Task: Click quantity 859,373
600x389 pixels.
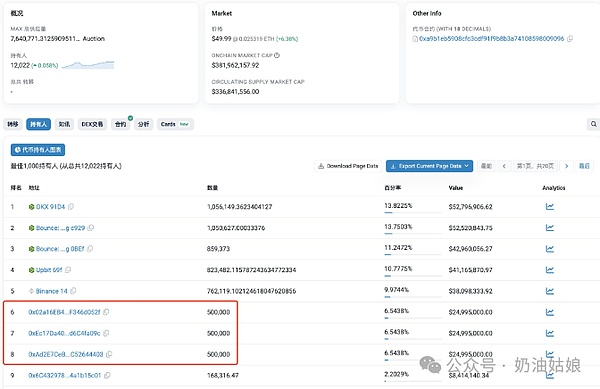Action: click(x=218, y=249)
